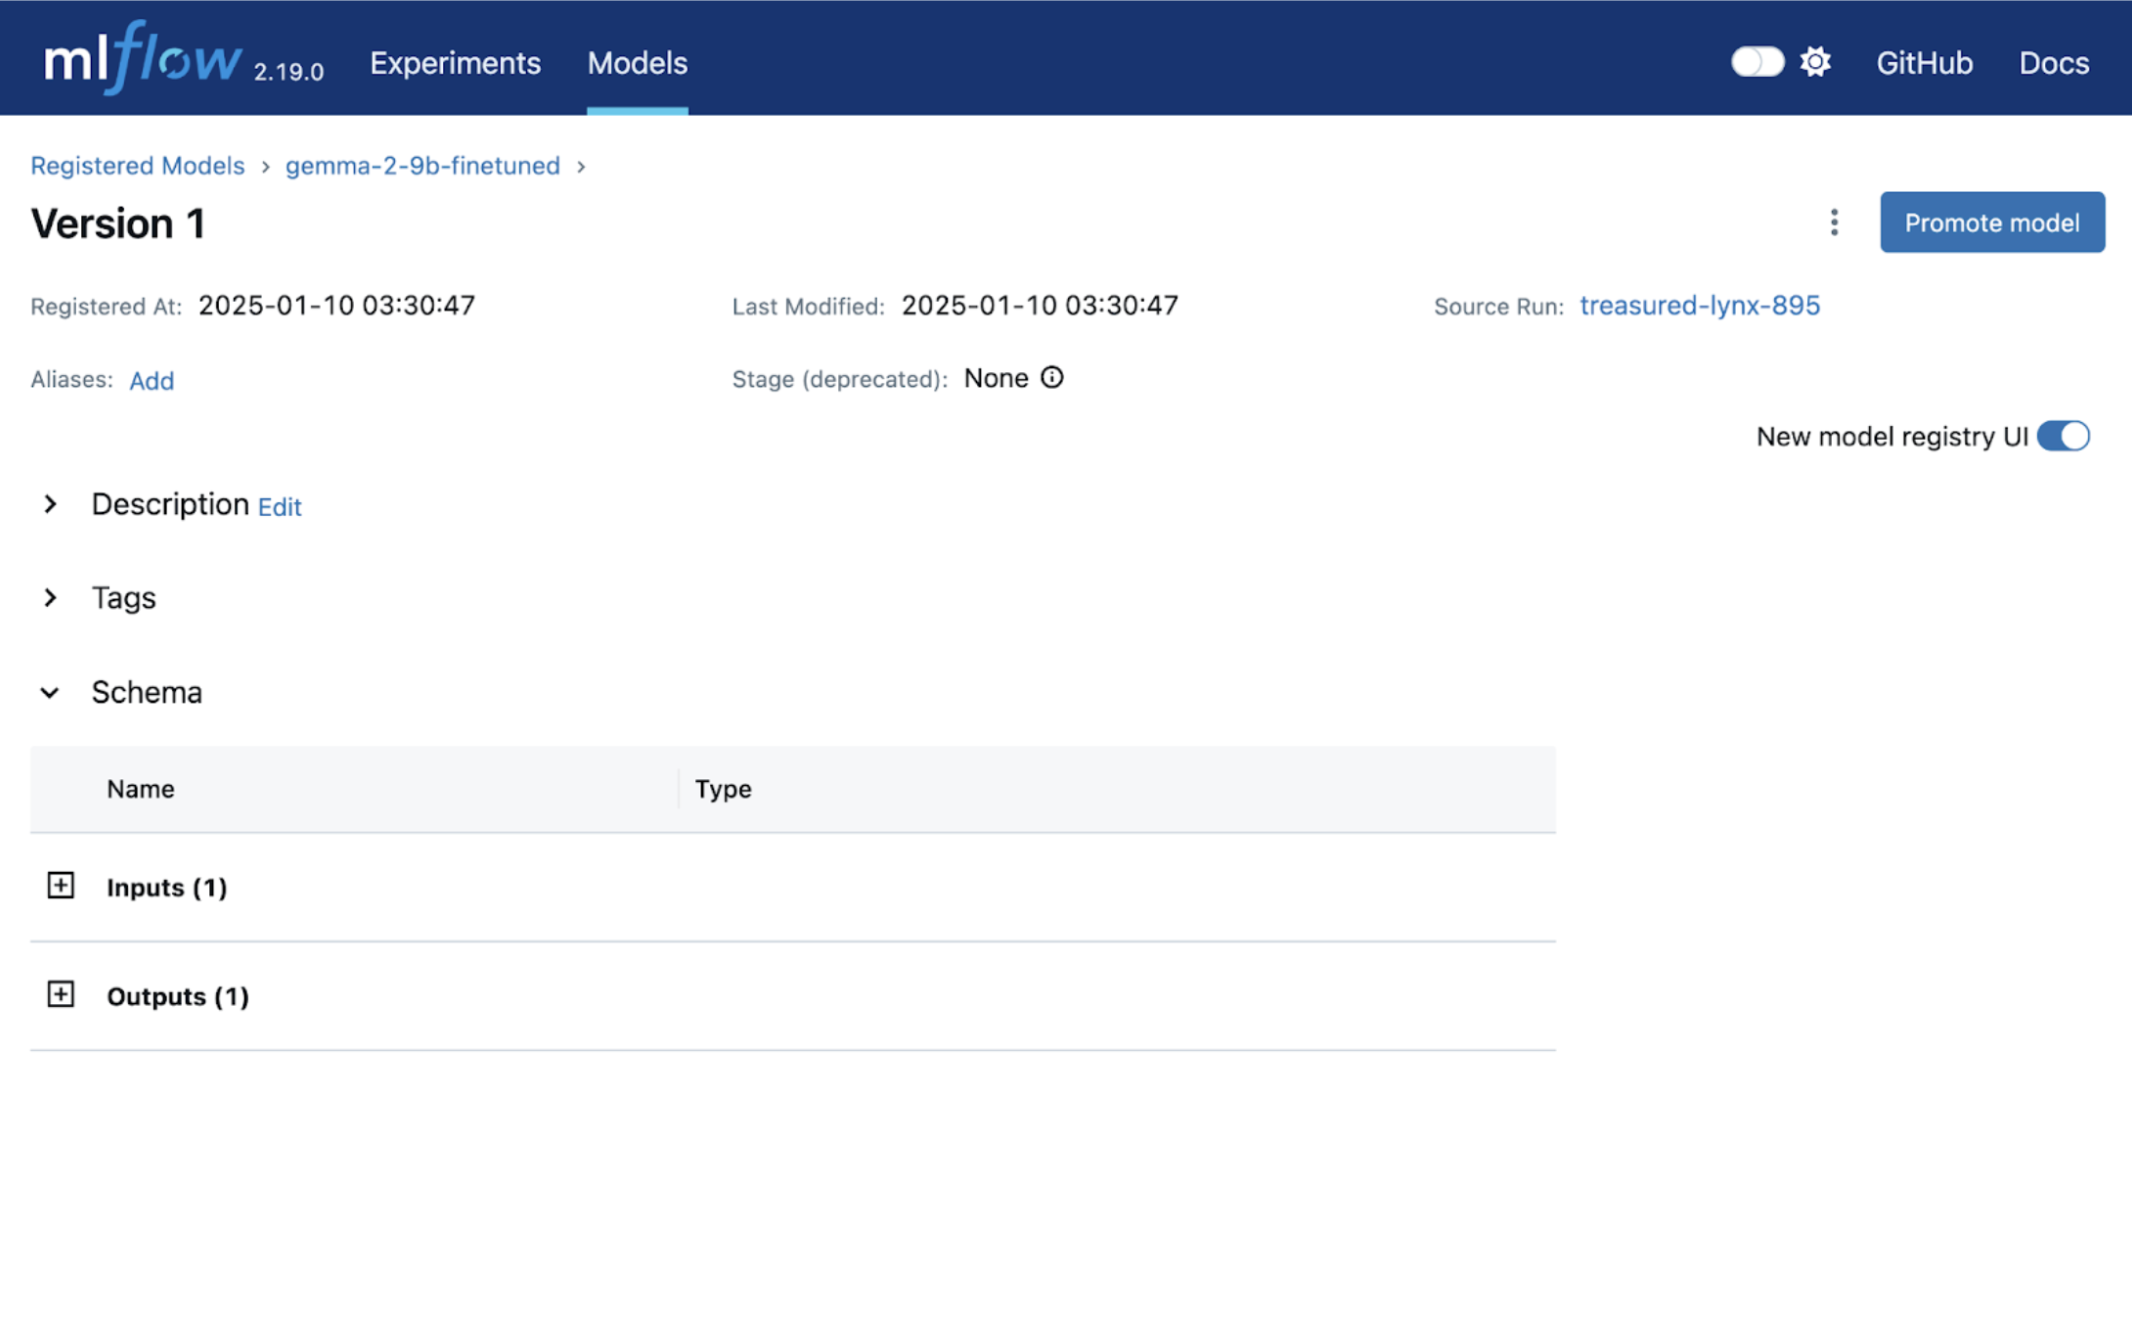Click the Promote model button
The width and height of the screenshot is (2132, 1334).
[x=1992, y=222]
